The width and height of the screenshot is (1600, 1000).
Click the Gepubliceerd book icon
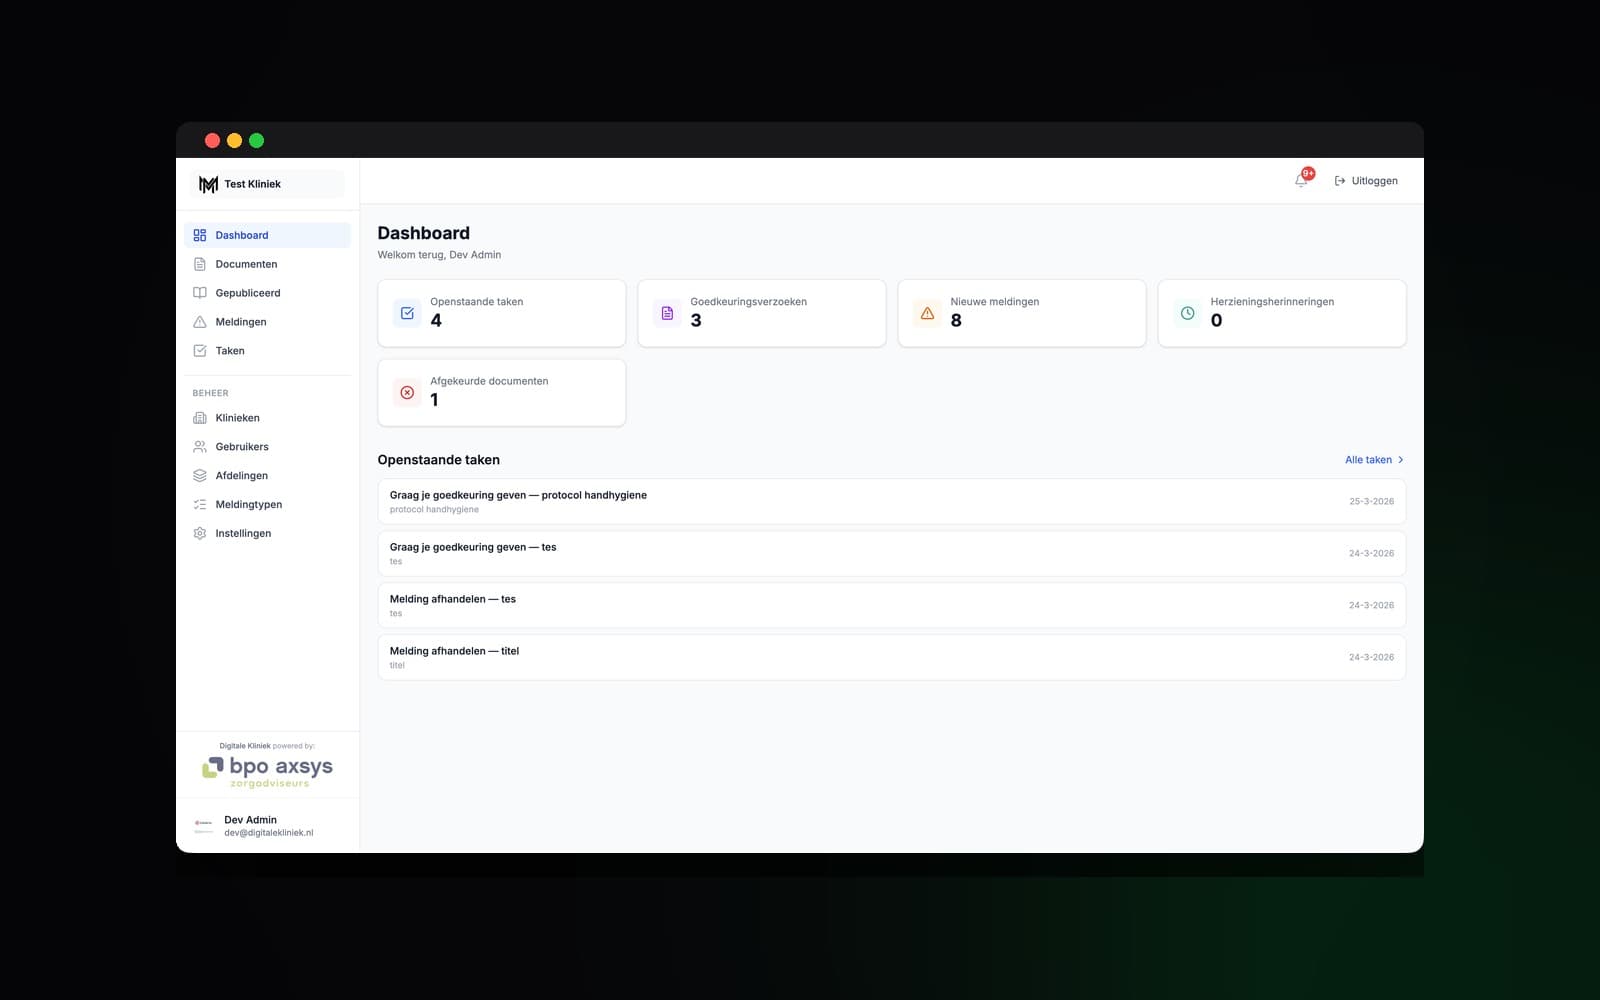(200, 292)
